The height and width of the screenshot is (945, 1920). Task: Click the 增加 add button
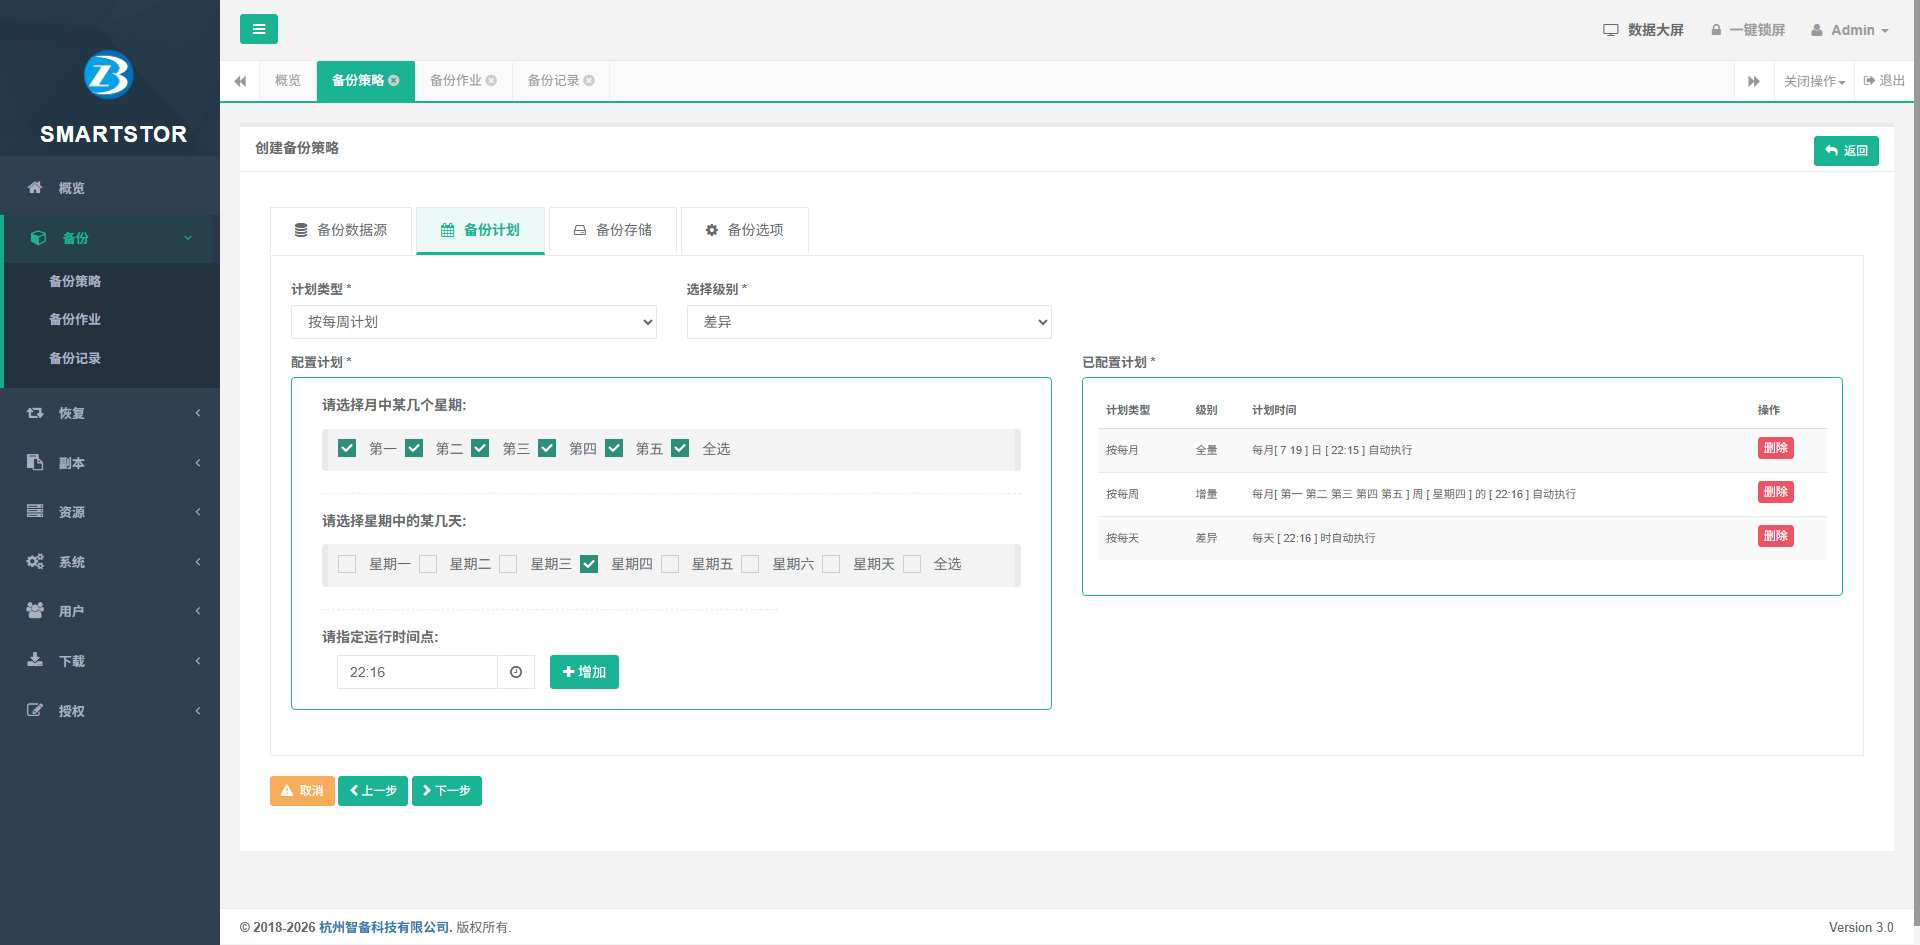tap(584, 672)
